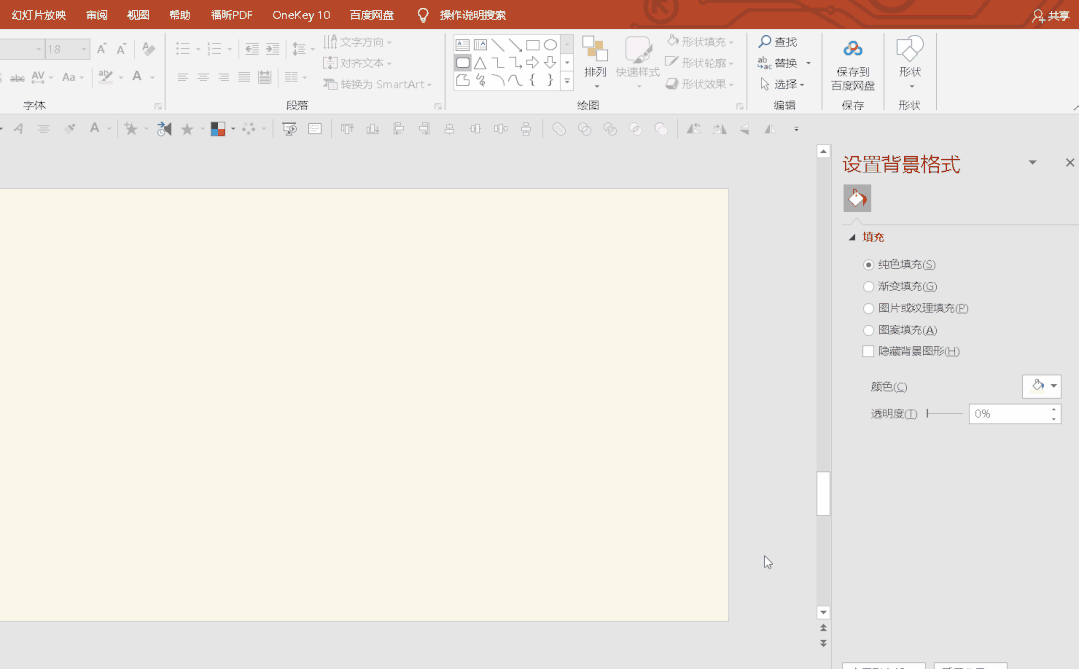
Task: Check Hide background graphics (隐藏背景图形)
Action: 868,352
